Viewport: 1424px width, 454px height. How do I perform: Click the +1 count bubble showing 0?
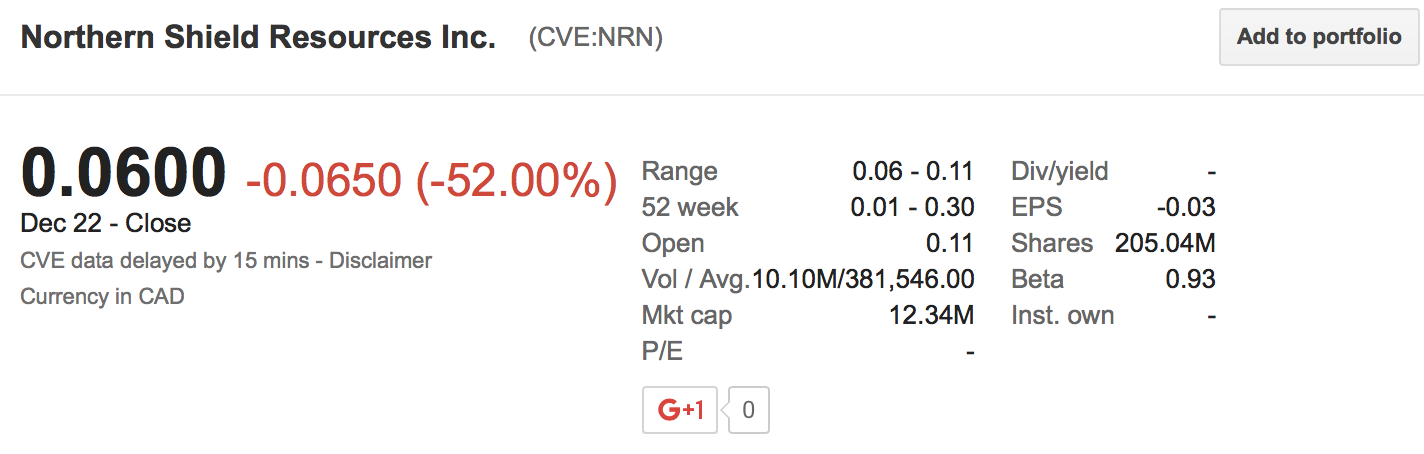(749, 409)
